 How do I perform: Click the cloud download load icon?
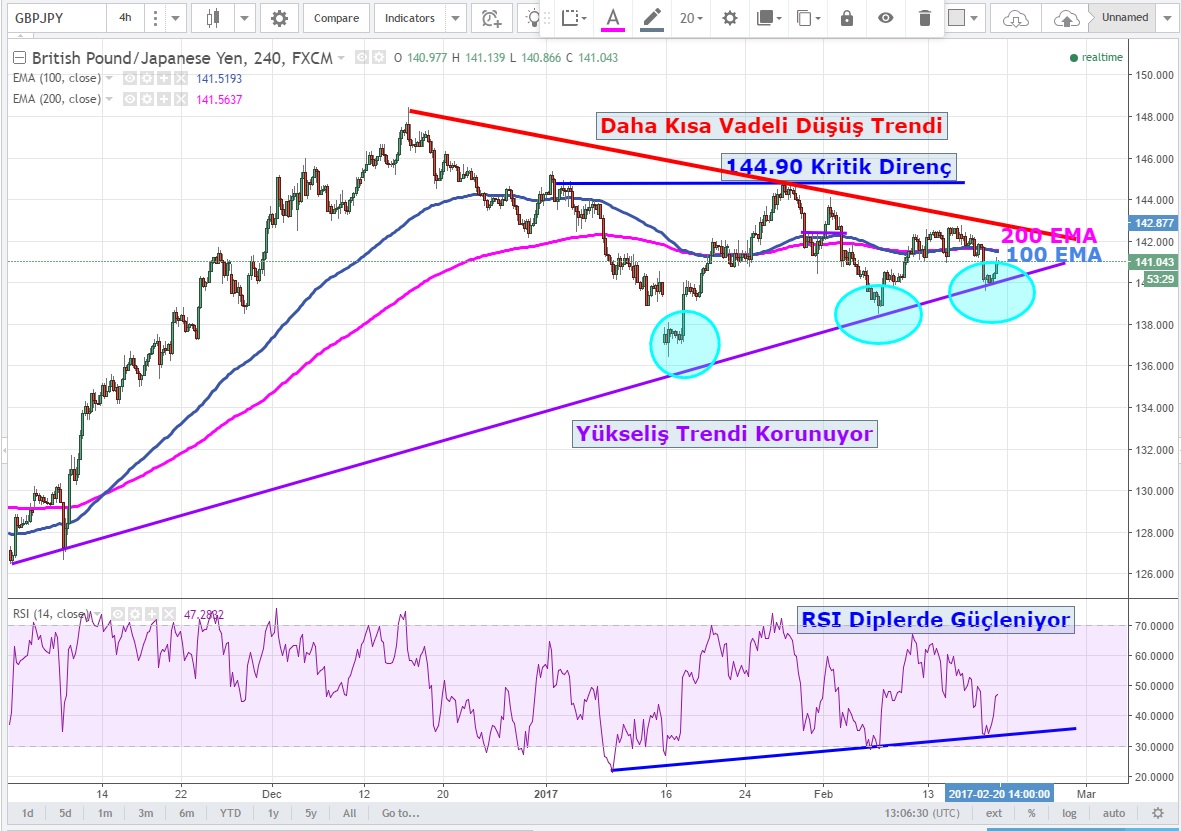click(x=1015, y=18)
